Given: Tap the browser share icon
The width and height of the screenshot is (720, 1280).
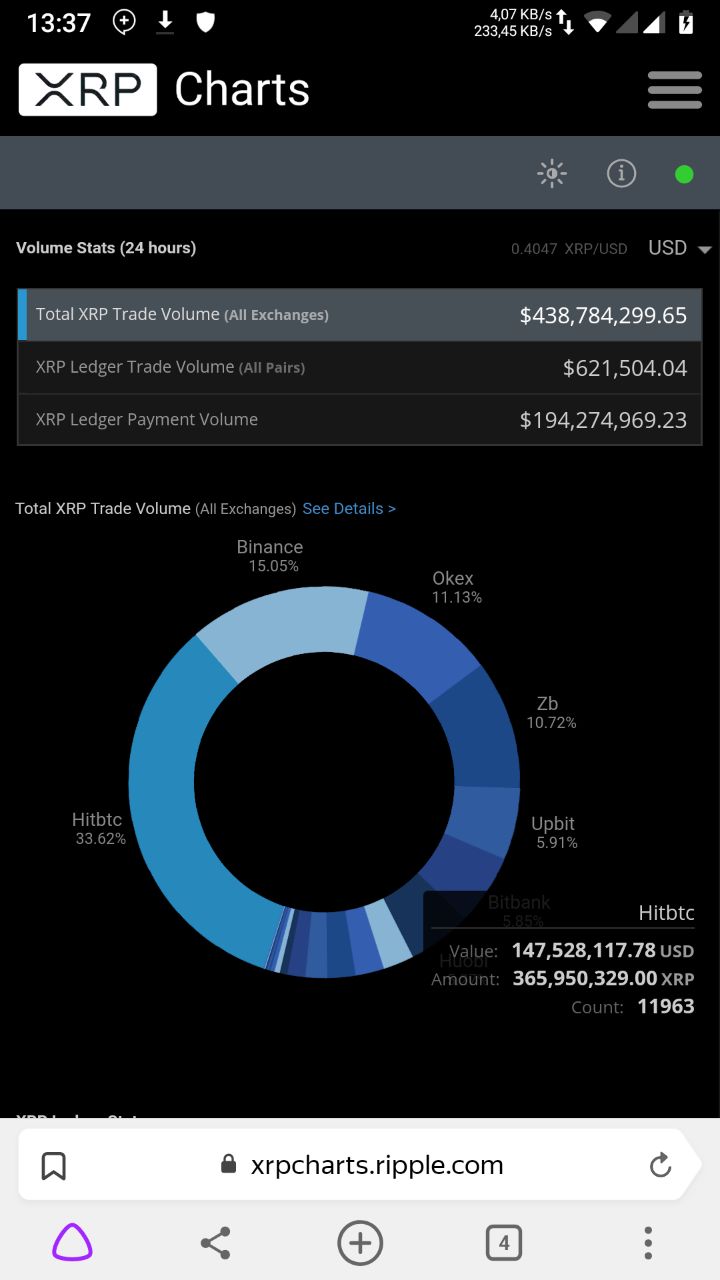Looking at the screenshot, I should (215, 1243).
